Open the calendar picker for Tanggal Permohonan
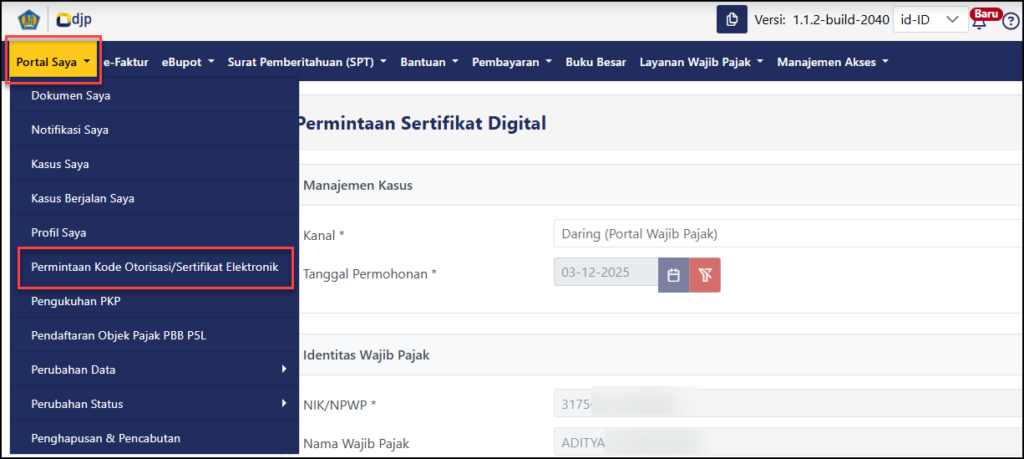 coord(673,275)
